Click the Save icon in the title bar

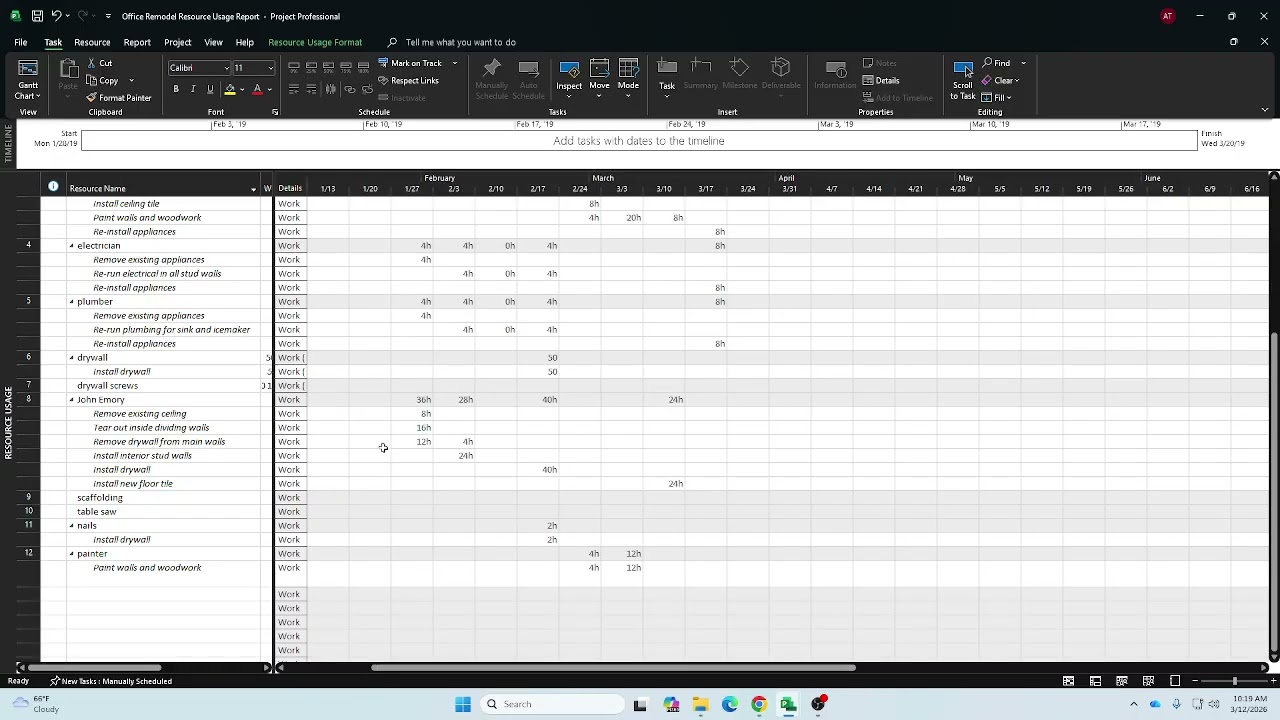[x=37, y=16]
